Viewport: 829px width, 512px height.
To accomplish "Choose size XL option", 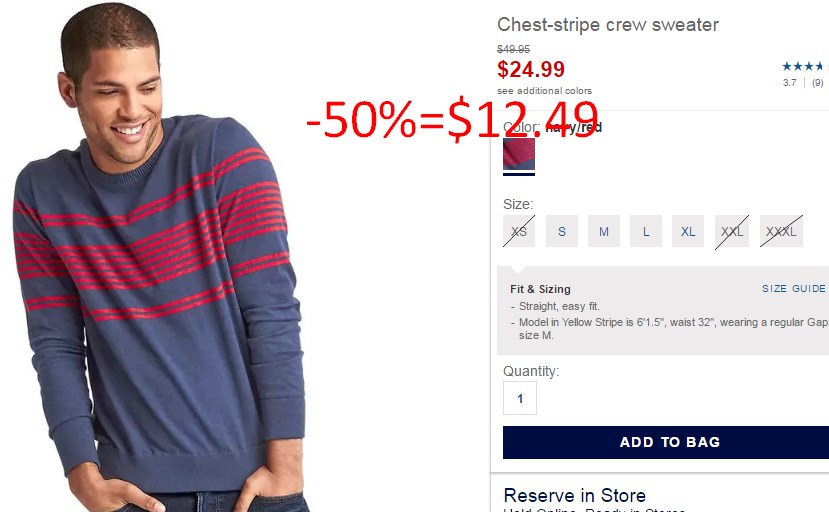I will 688,231.
